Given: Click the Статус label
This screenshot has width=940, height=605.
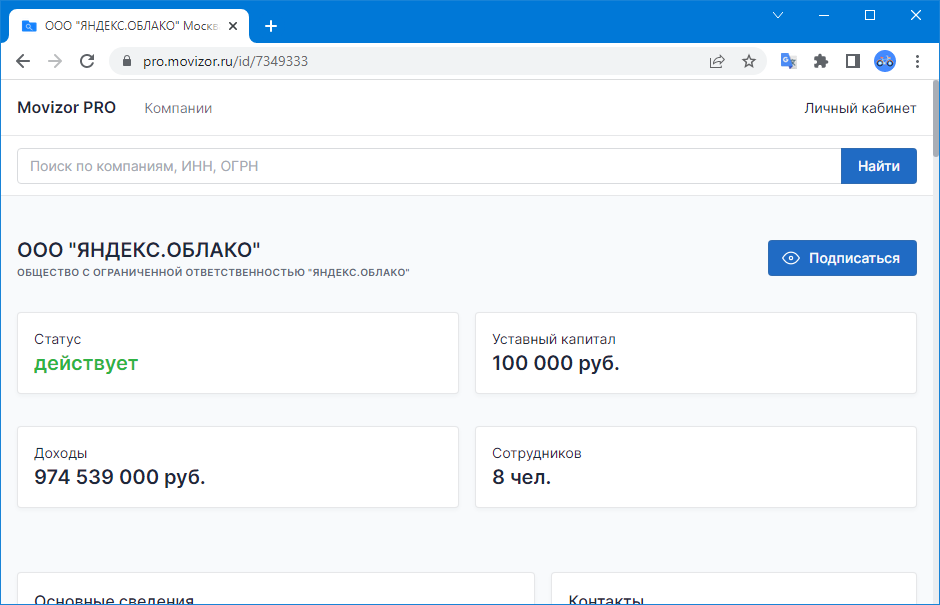Looking at the screenshot, I should tap(58, 339).
